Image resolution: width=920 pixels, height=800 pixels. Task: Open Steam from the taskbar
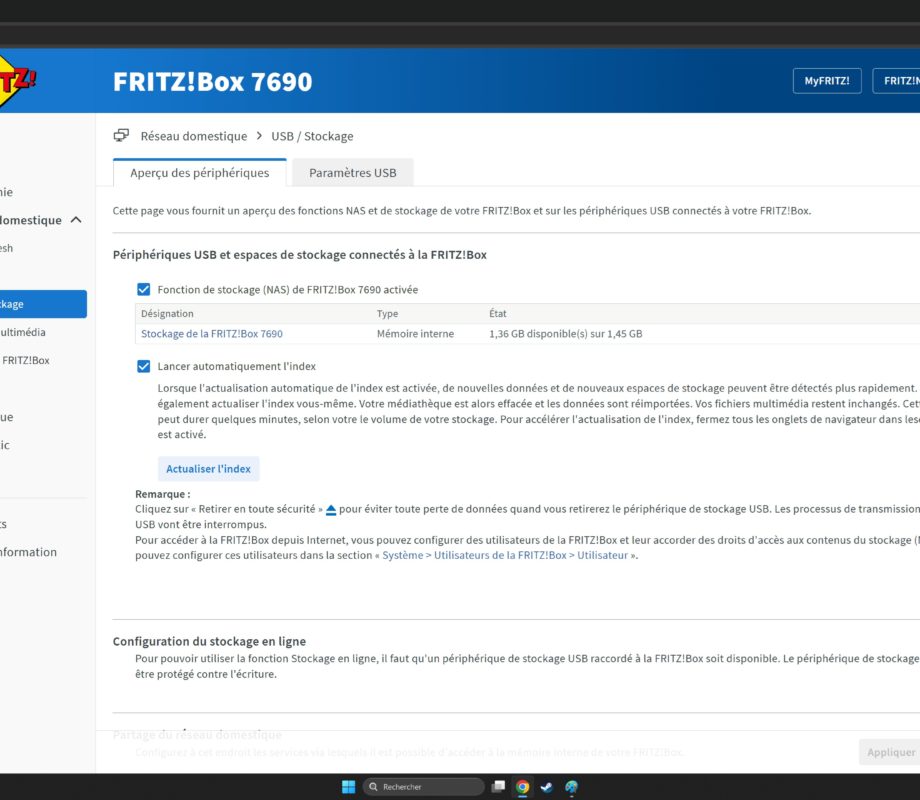[x=547, y=787]
